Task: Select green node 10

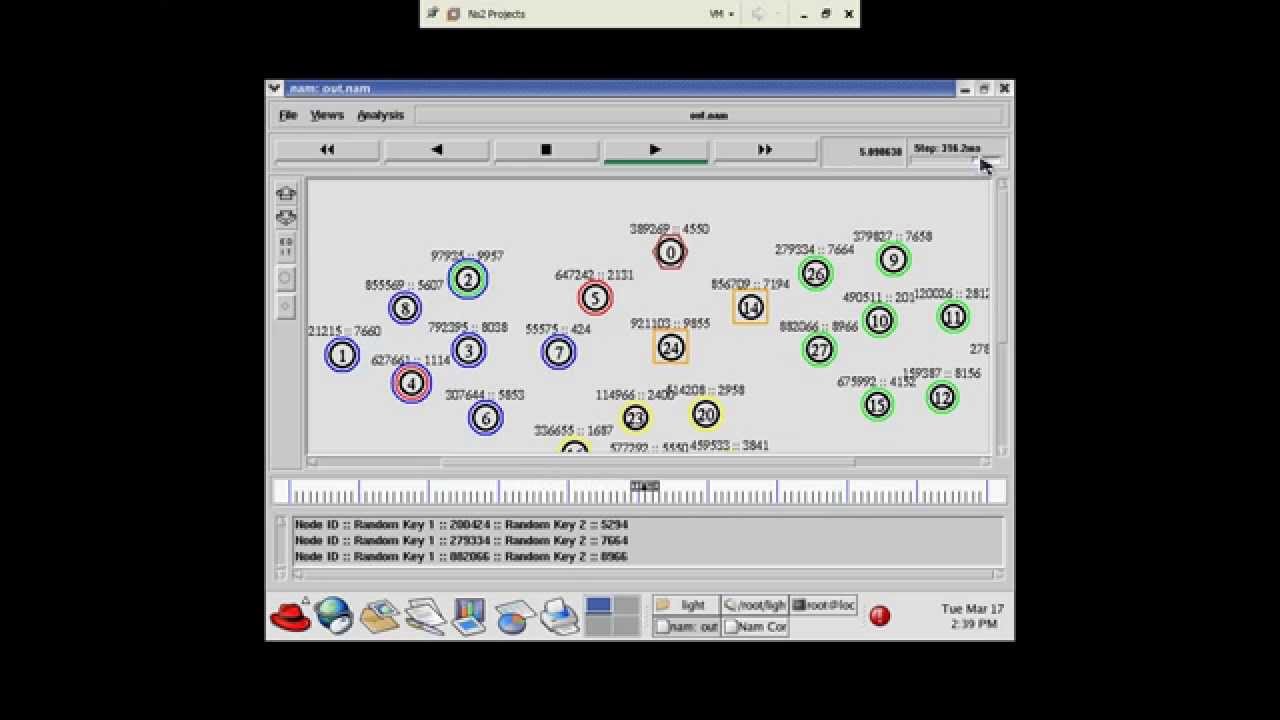Action: pos(879,321)
